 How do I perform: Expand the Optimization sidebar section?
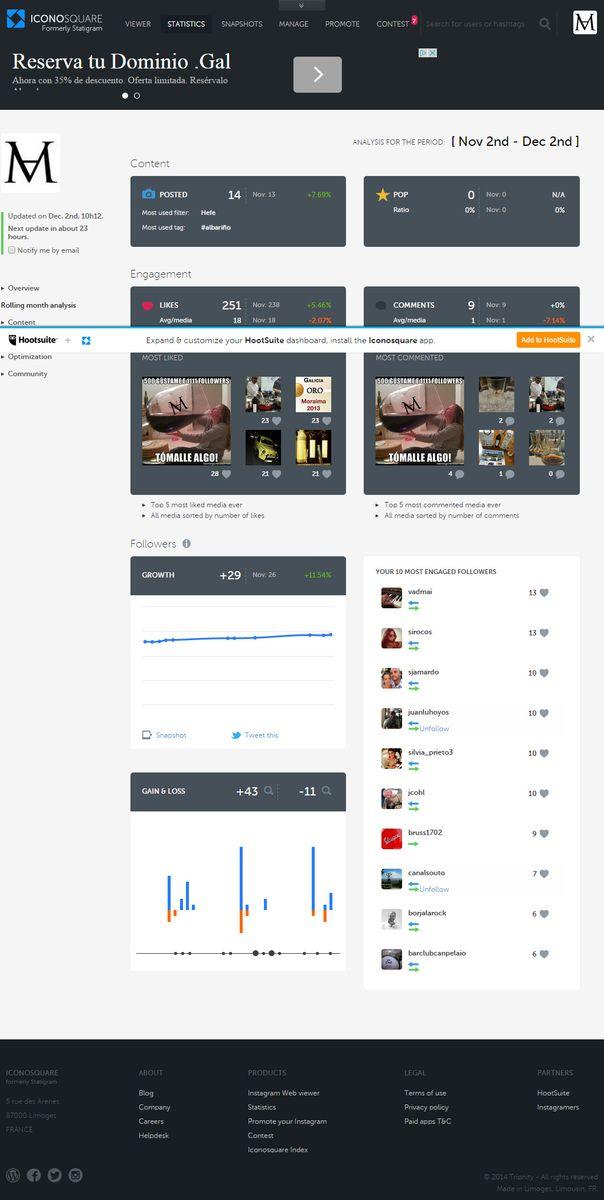click(29, 356)
